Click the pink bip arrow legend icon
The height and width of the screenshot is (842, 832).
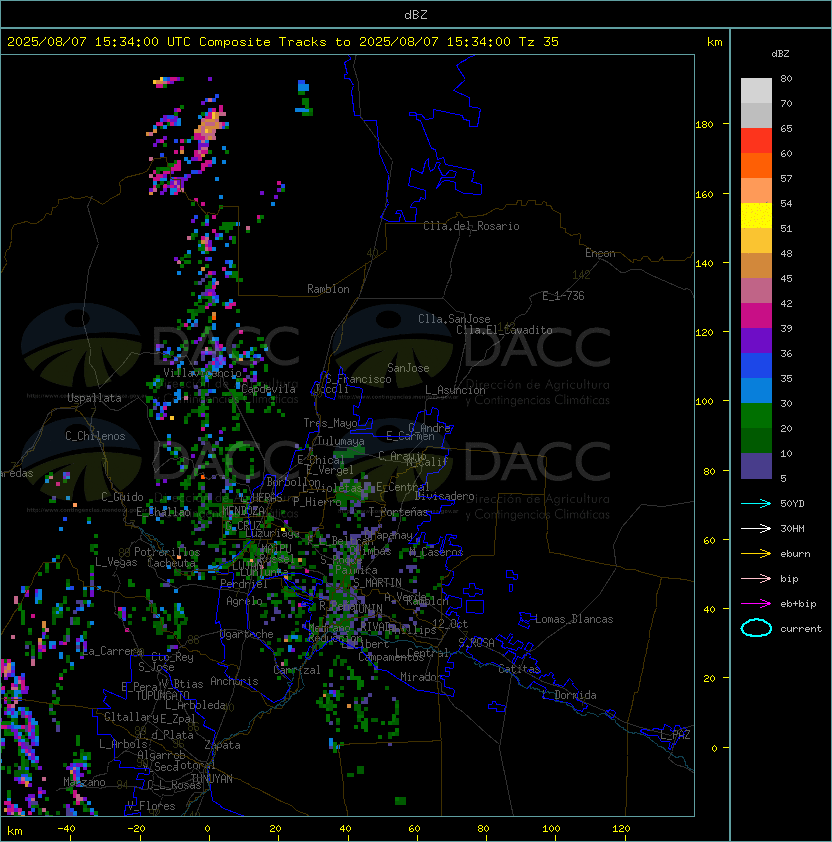point(756,578)
